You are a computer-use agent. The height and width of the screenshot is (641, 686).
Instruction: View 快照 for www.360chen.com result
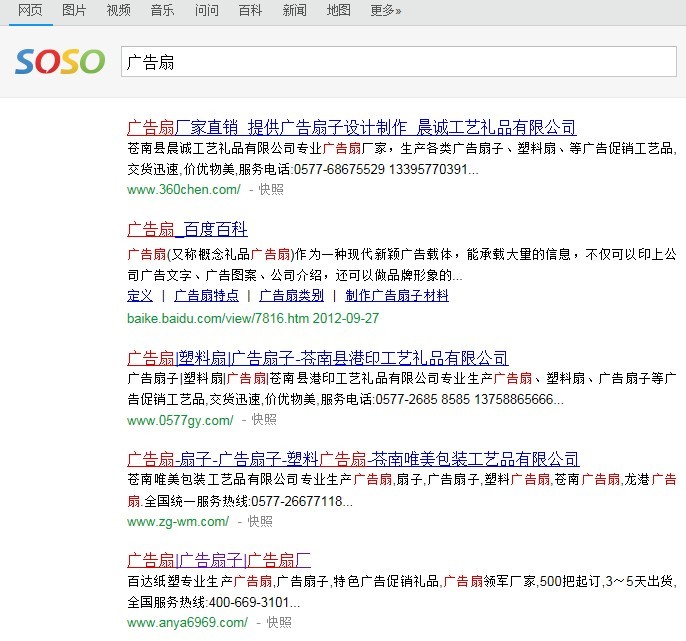tap(271, 189)
